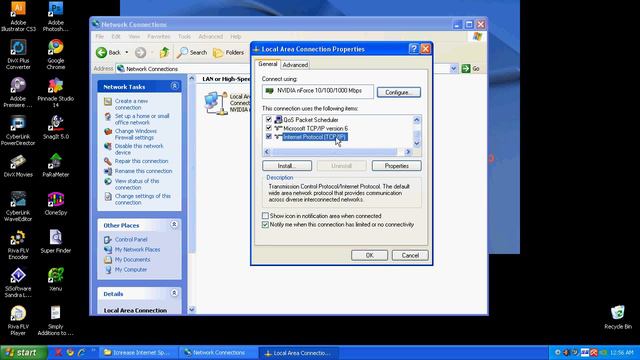640x360 pixels.
Task: Click the Back arrow in Network Connections
Action: [109, 52]
